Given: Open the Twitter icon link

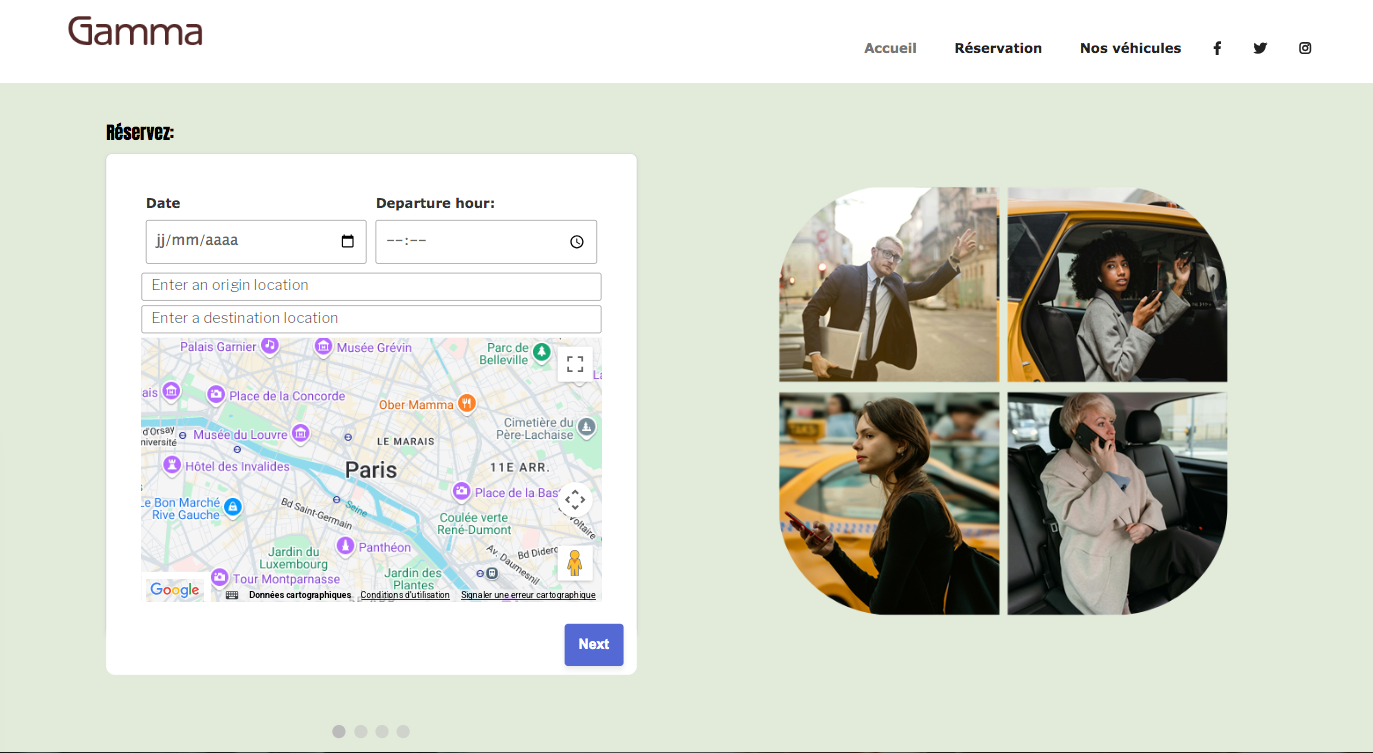Looking at the screenshot, I should (1260, 48).
